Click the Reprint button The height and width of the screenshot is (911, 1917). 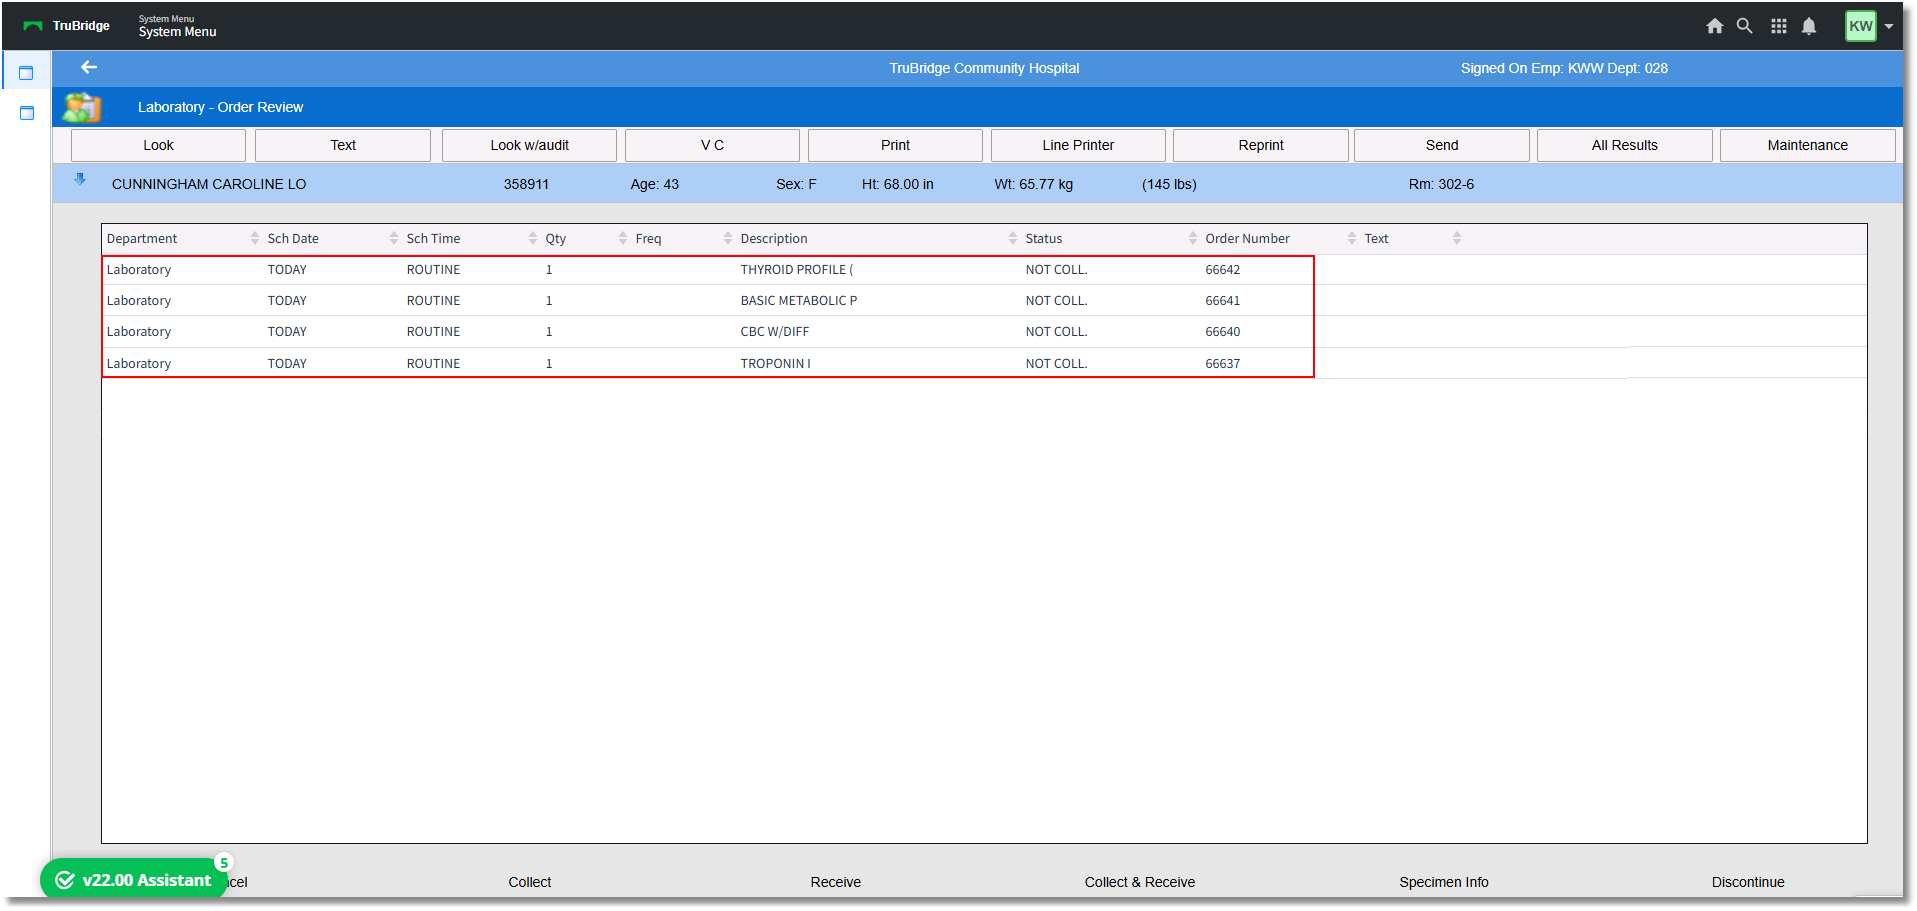point(1261,145)
